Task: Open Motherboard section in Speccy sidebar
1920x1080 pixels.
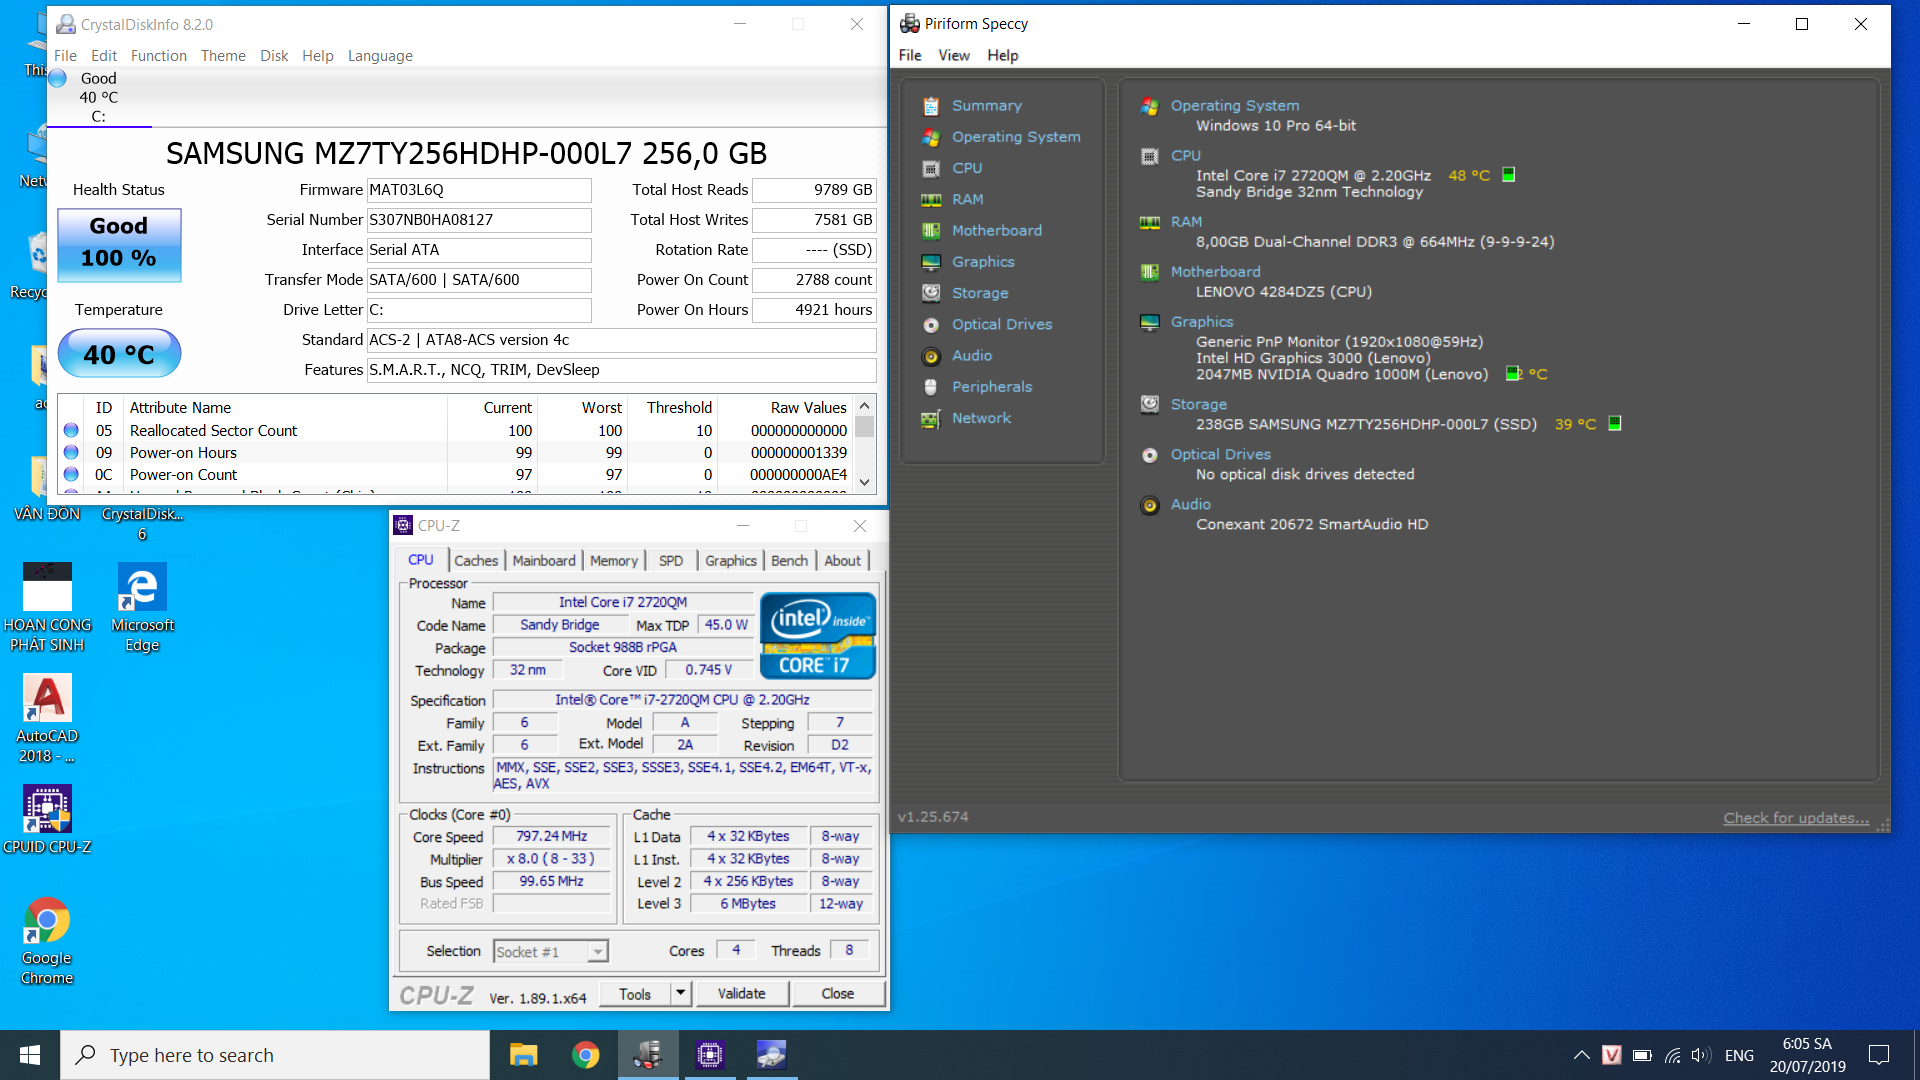Action: [x=996, y=230]
